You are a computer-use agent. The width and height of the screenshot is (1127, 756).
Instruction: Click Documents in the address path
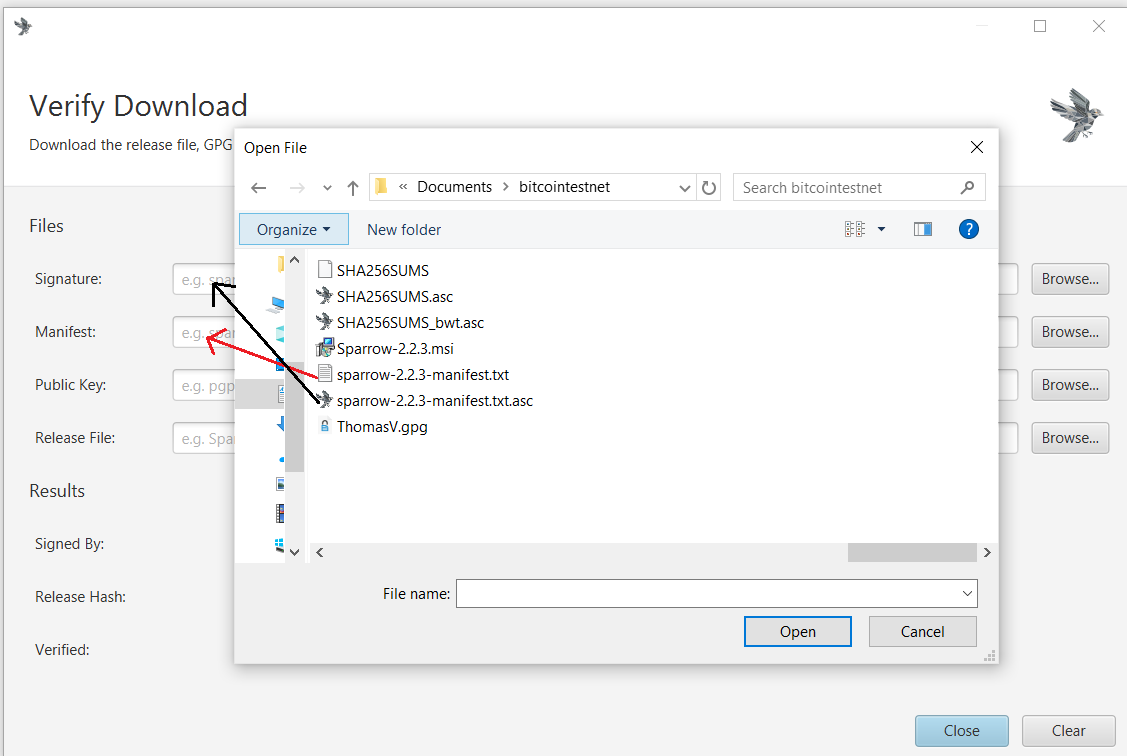(454, 187)
